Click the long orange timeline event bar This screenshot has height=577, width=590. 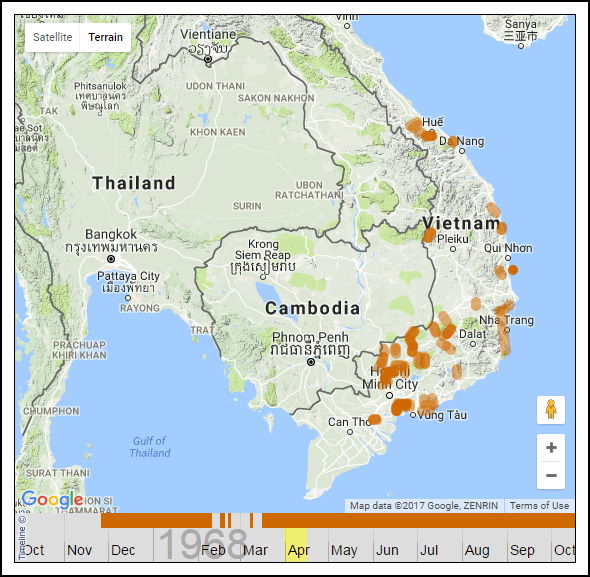click(x=418, y=520)
